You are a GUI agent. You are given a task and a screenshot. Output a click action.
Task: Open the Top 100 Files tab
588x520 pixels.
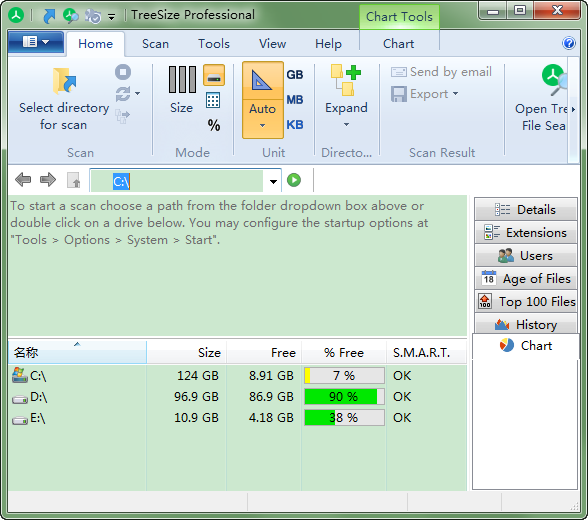(525, 301)
